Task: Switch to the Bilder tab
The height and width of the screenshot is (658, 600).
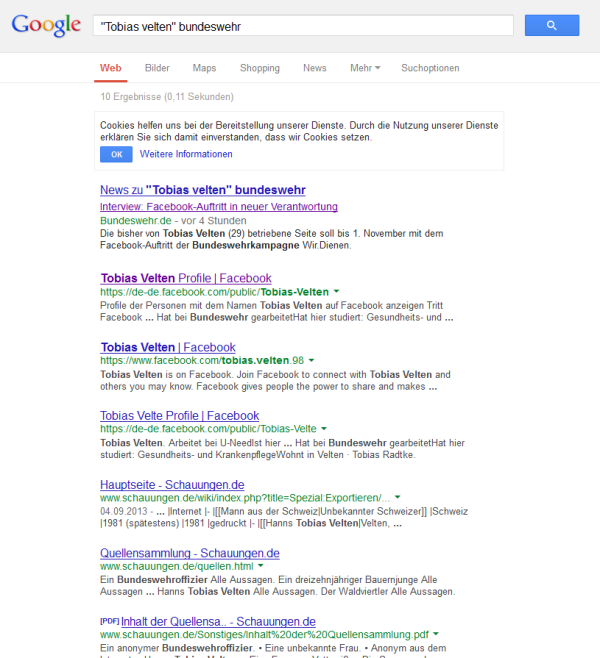Action: point(157,68)
